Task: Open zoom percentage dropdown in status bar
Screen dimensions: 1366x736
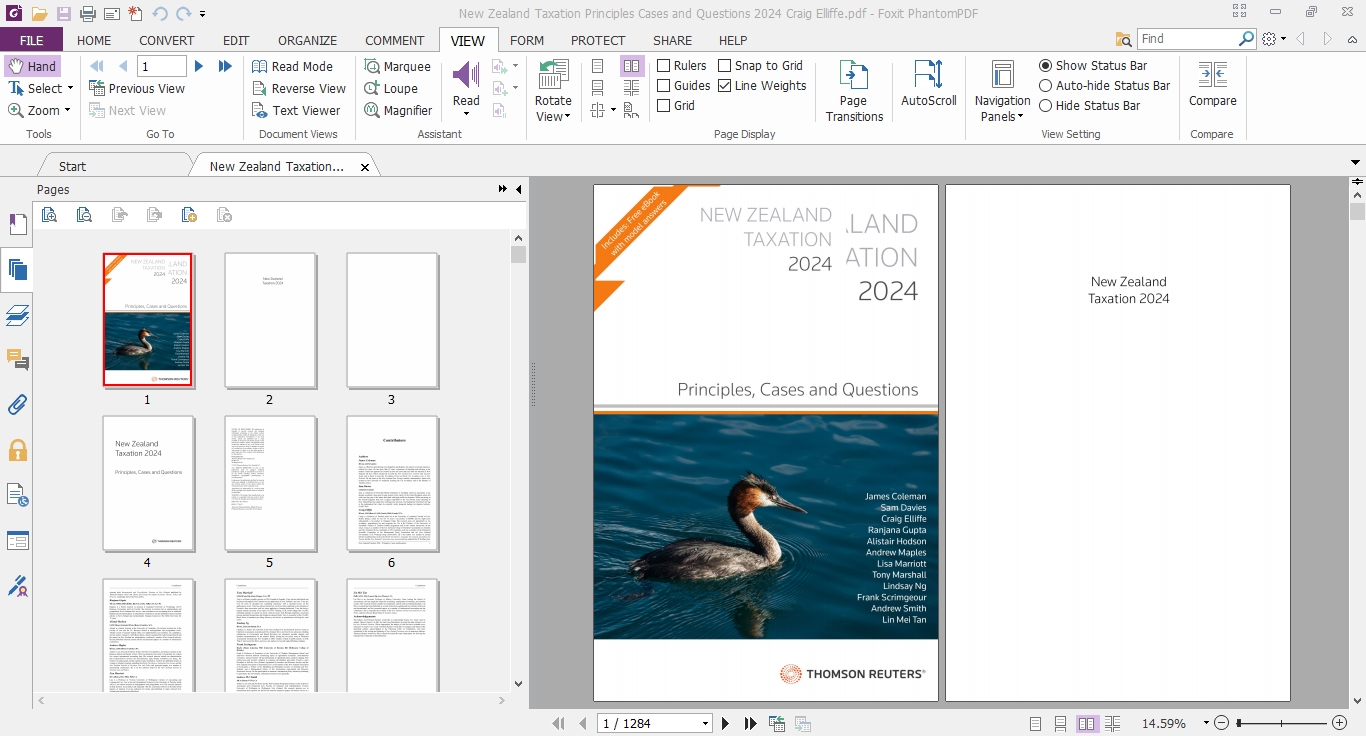Action: click(x=1206, y=723)
